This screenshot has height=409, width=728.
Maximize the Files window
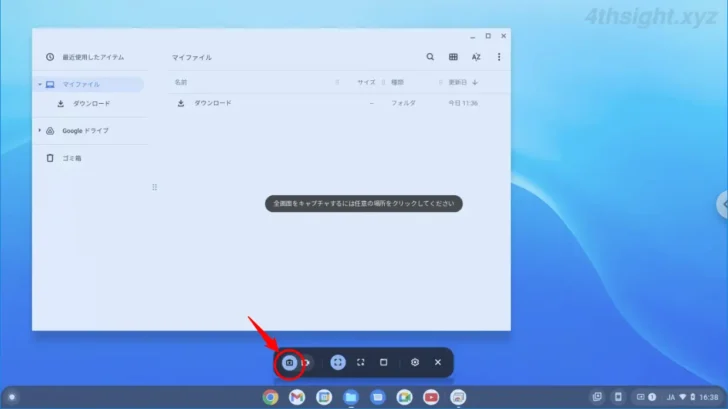click(x=488, y=36)
